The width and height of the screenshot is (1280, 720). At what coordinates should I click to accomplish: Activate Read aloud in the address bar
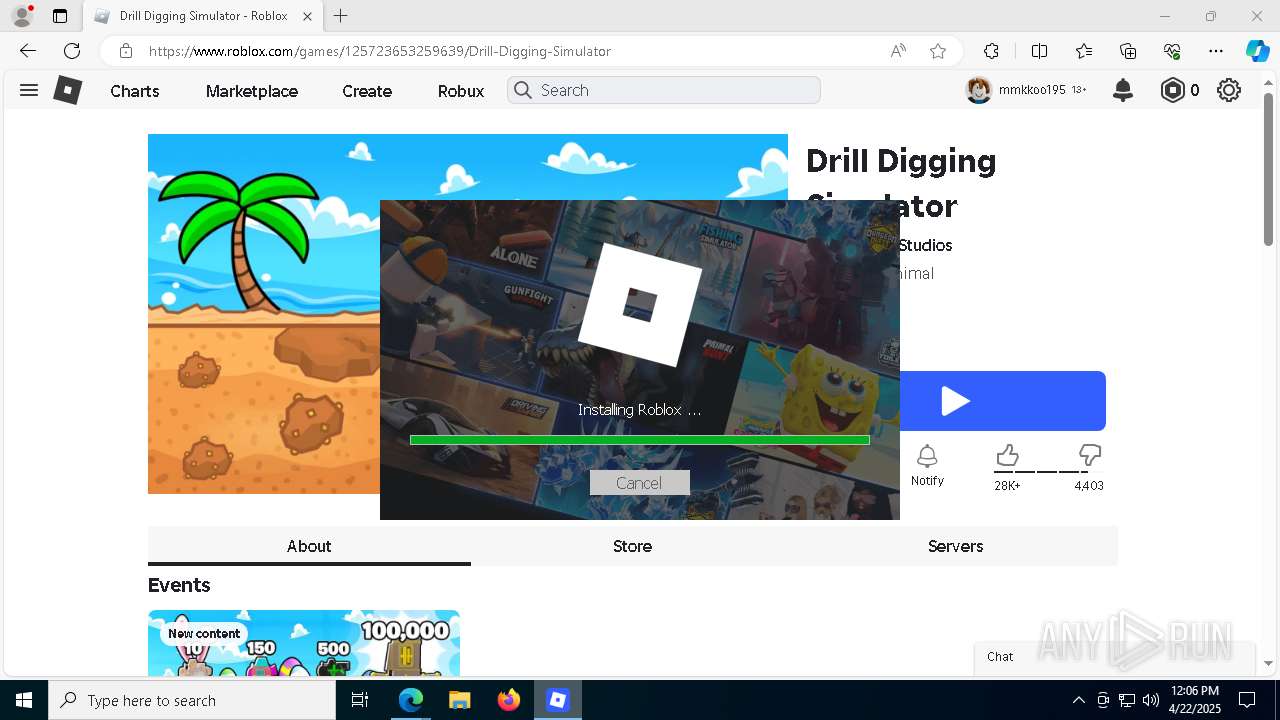898,51
